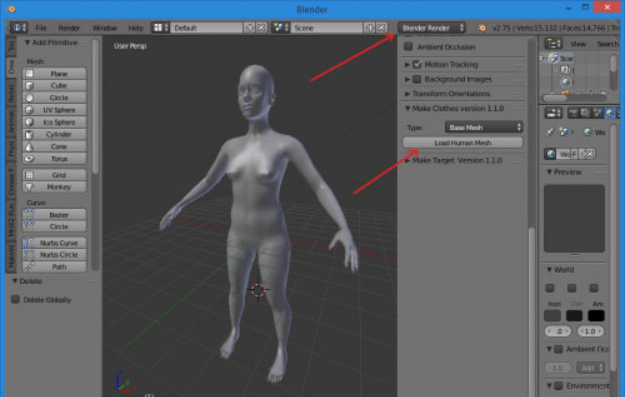Add a UV Sphere mesh primitive
The width and height of the screenshot is (625, 397).
coord(54,110)
